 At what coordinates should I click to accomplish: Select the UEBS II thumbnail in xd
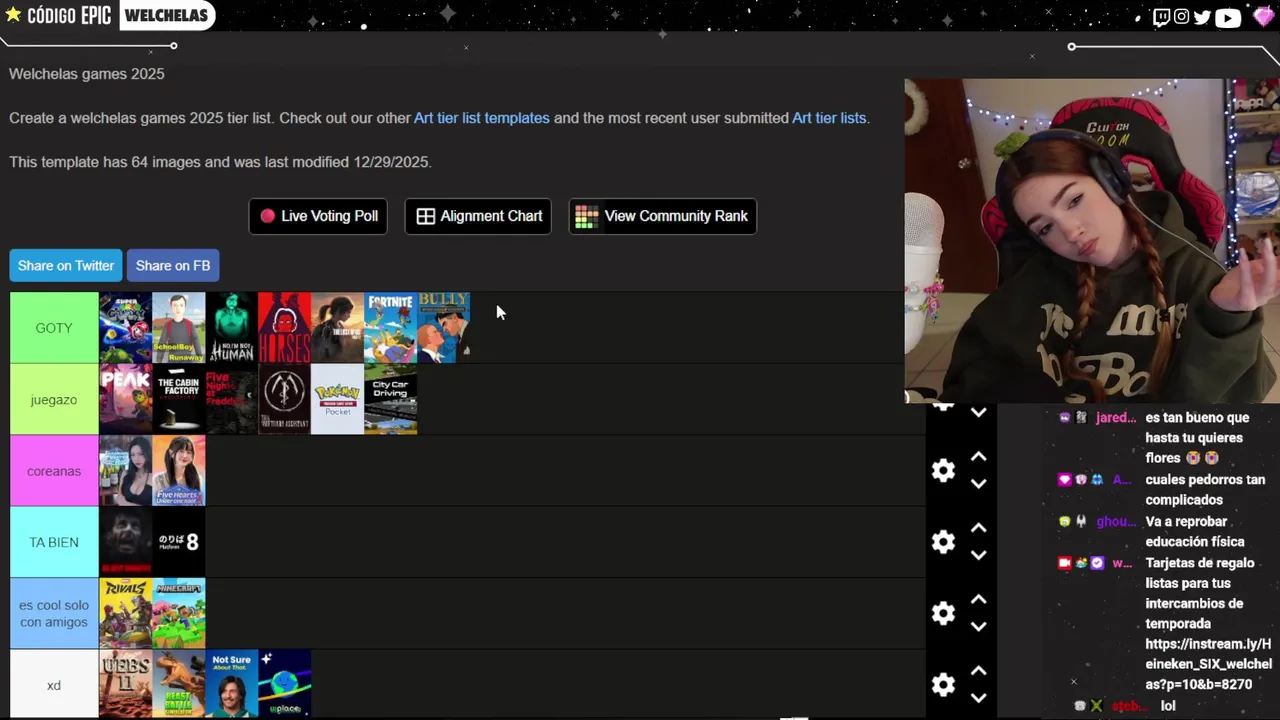(125, 684)
